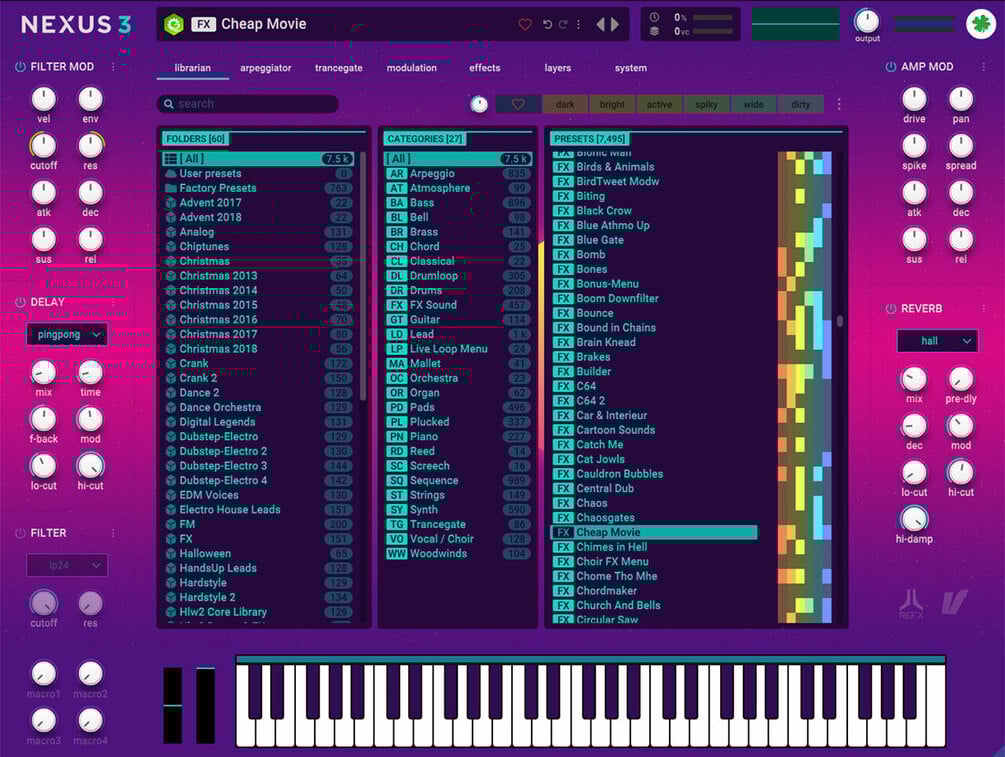Switch to the librarian tab

(x=192, y=68)
